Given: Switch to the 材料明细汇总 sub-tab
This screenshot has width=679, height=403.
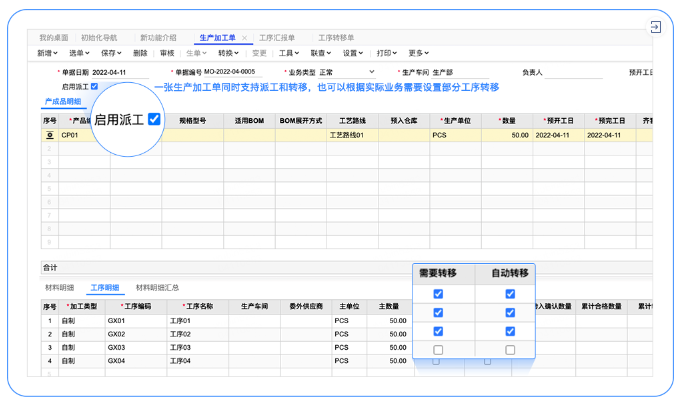Looking at the screenshot, I should pyautogui.click(x=157, y=287).
